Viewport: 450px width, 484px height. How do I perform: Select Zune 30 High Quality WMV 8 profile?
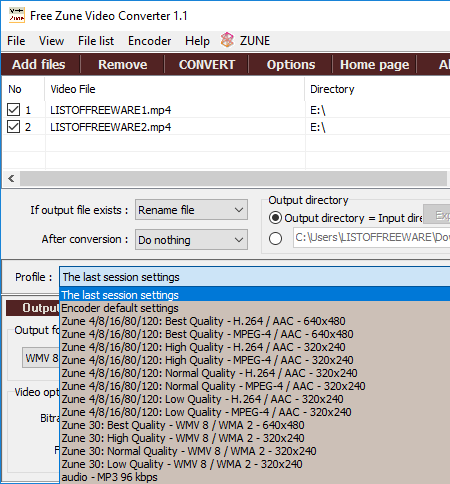tap(255, 438)
